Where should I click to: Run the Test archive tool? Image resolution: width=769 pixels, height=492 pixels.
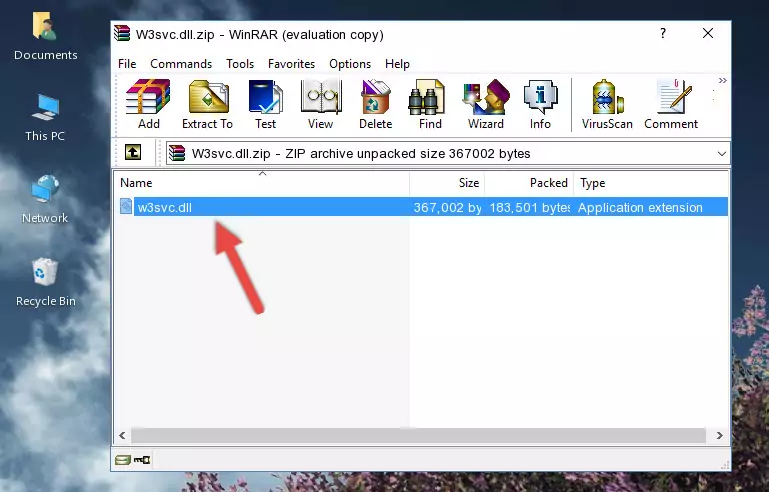click(x=265, y=104)
